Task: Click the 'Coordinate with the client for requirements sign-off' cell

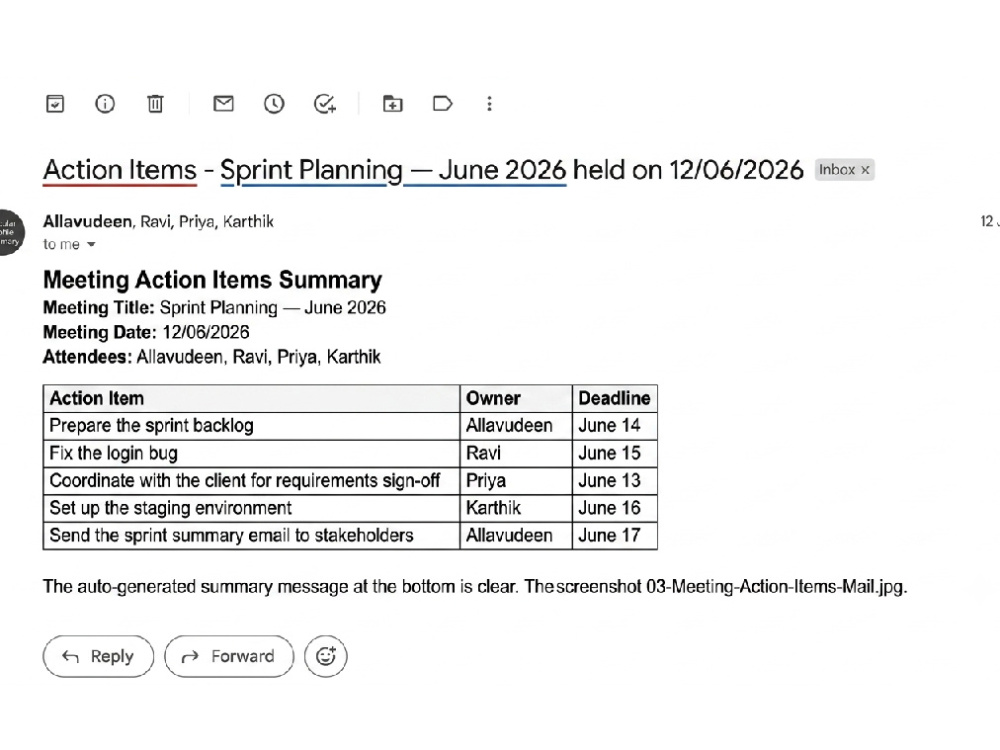Action: tap(251, 481)
